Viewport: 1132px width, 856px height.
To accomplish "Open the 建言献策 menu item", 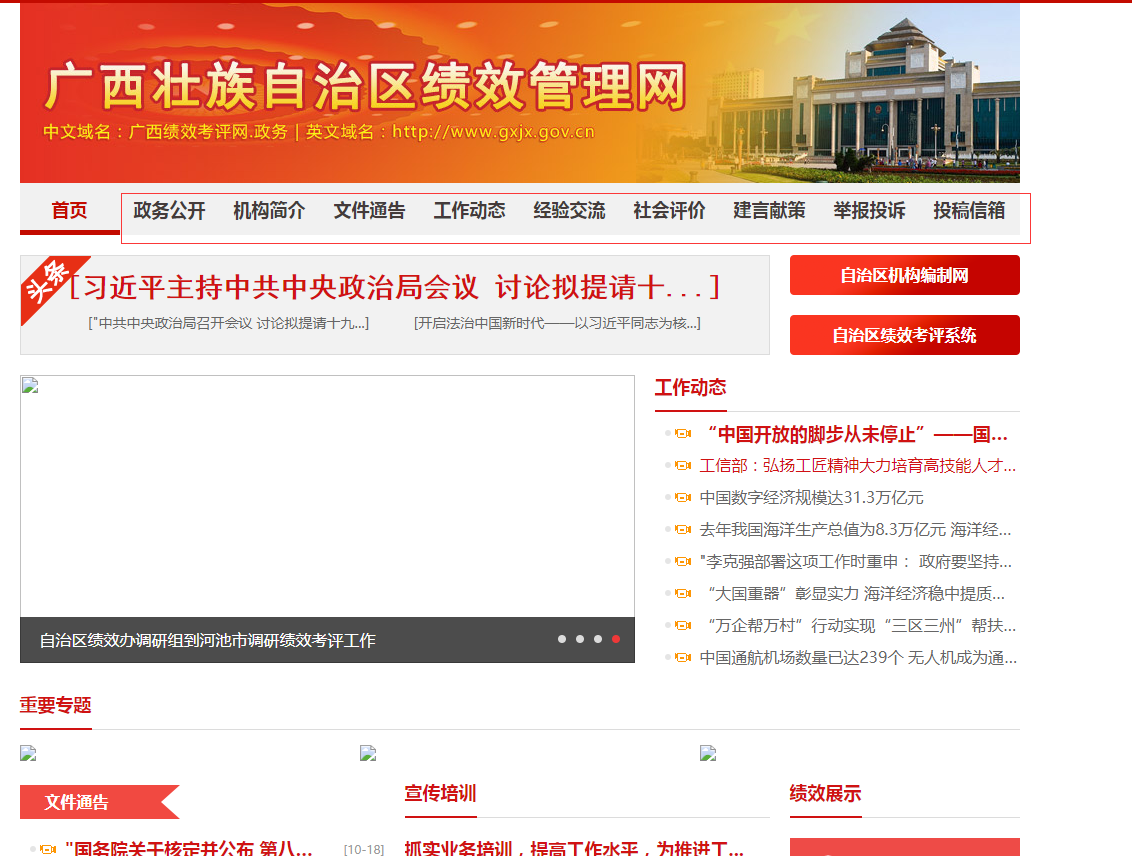I will pyautogui.click(x=770, y=210).
